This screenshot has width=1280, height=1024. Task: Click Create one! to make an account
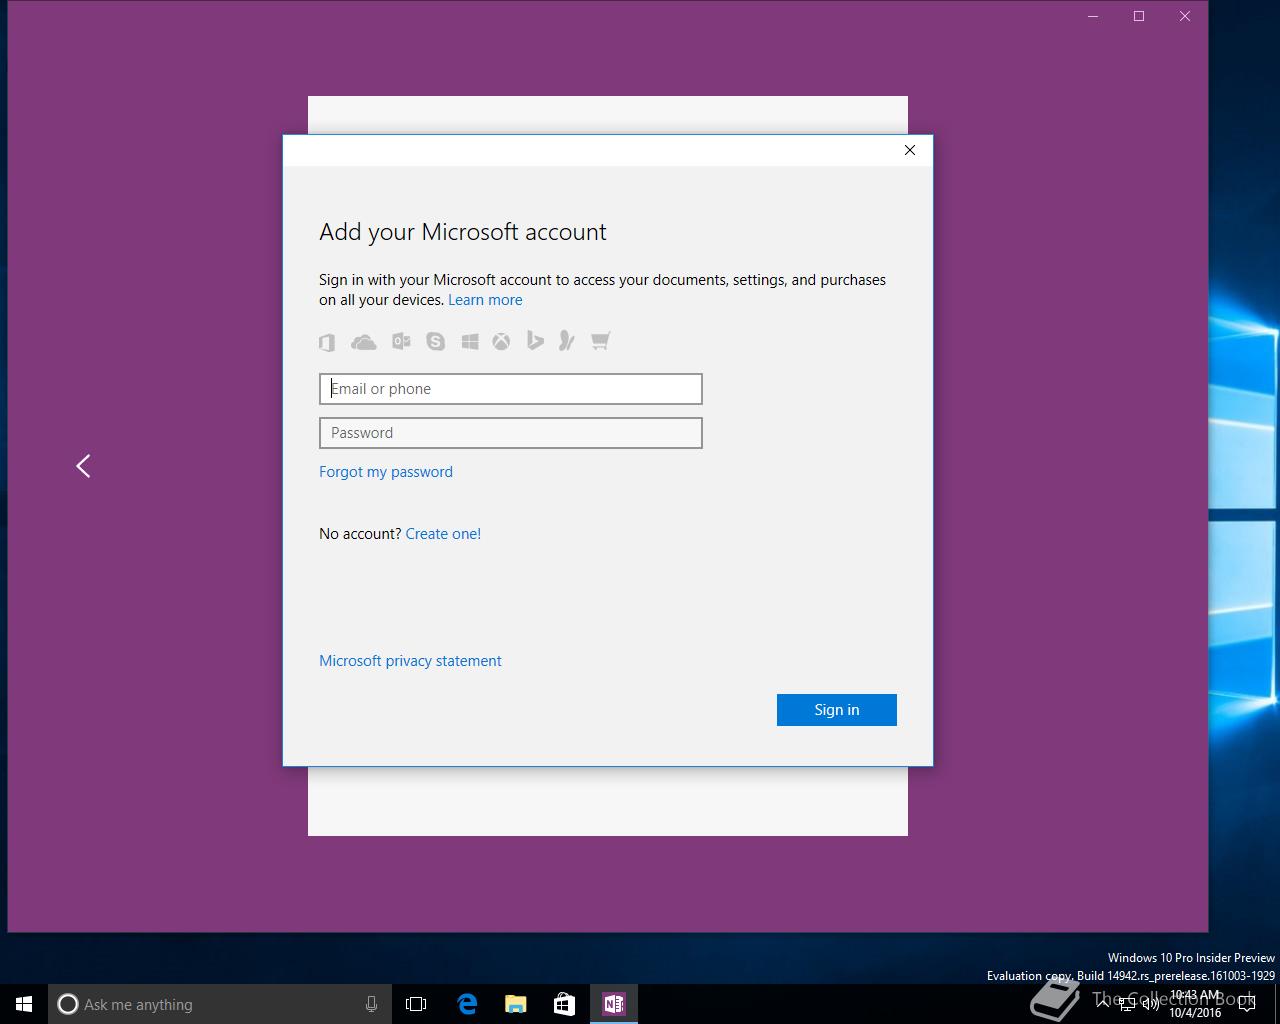tap(443, 534)
